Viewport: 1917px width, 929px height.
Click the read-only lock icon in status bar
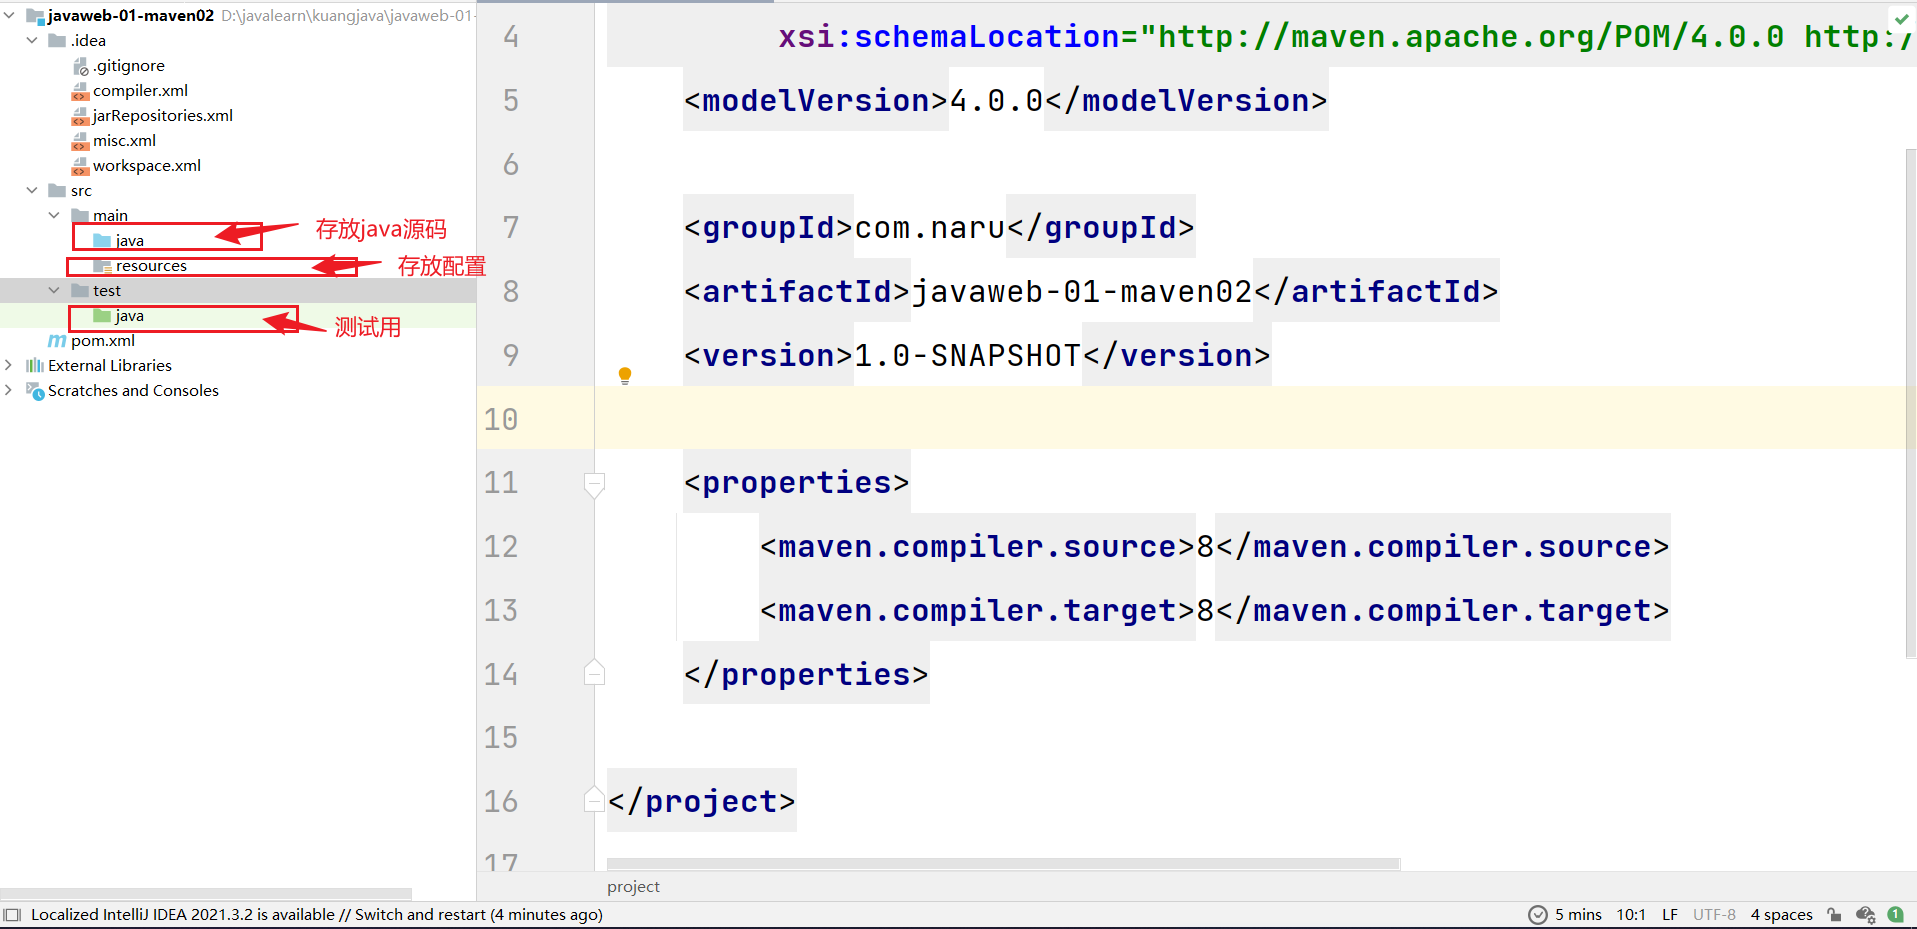coord(1834,915)
